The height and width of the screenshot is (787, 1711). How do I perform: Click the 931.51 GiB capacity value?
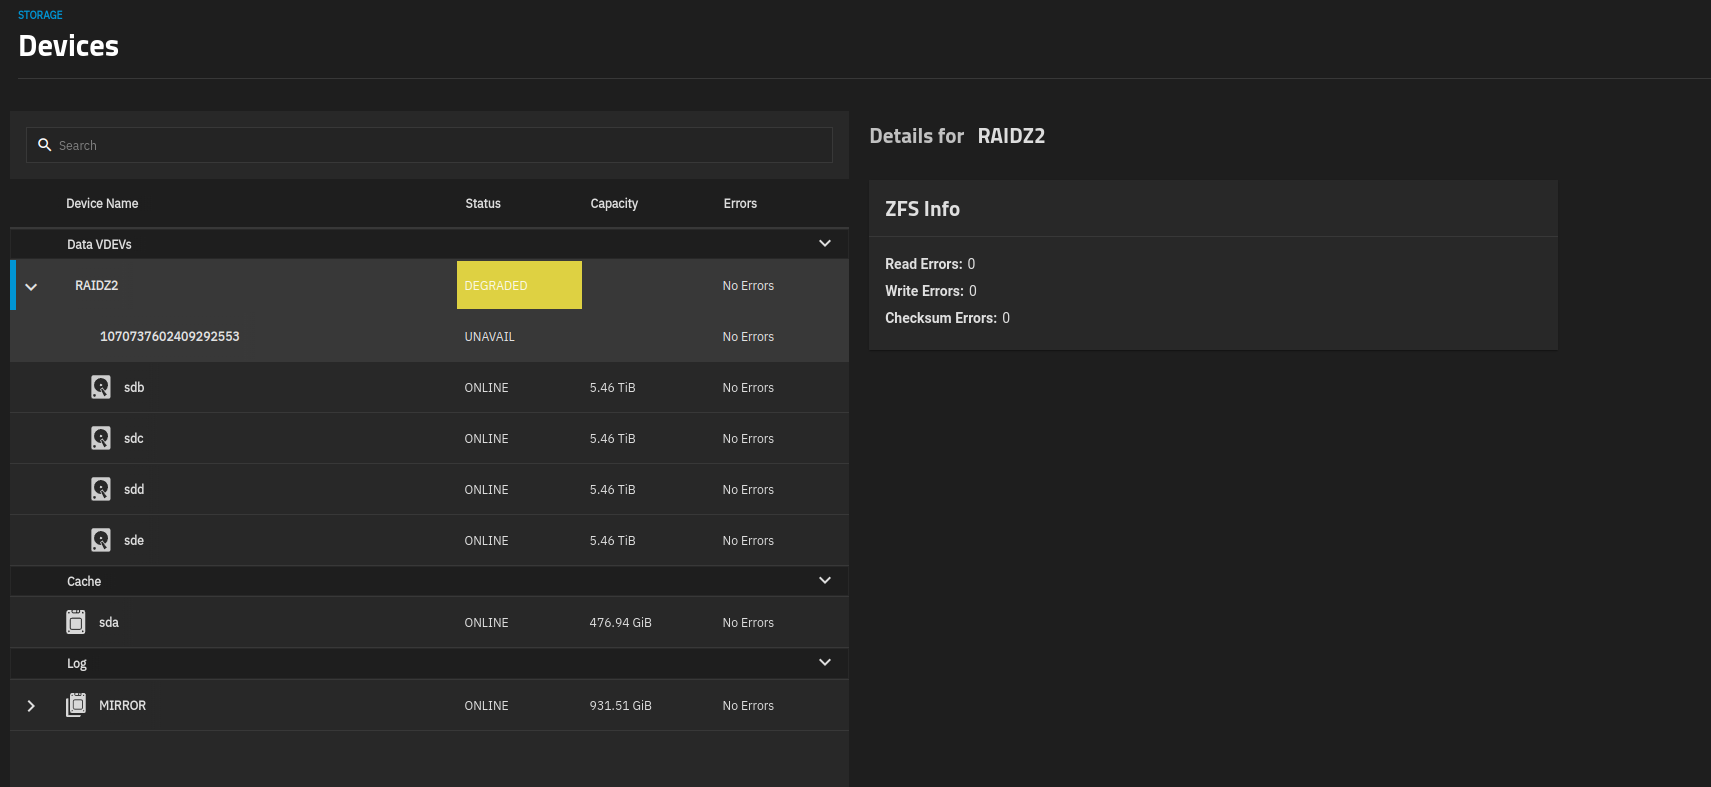tap(620, 706)
